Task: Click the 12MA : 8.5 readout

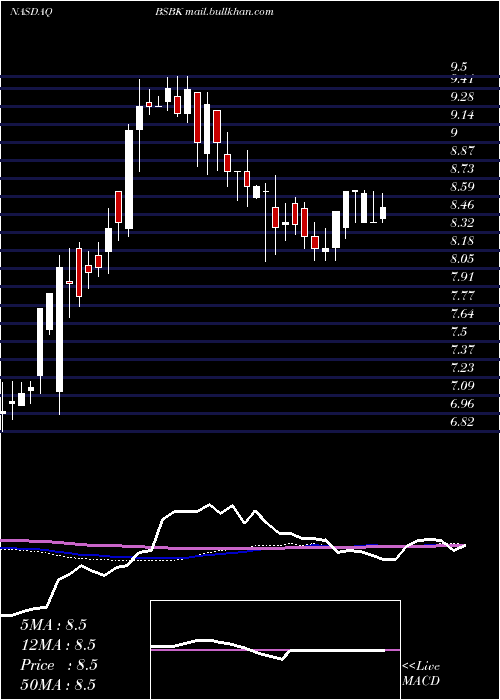Action: pos(58,645)
